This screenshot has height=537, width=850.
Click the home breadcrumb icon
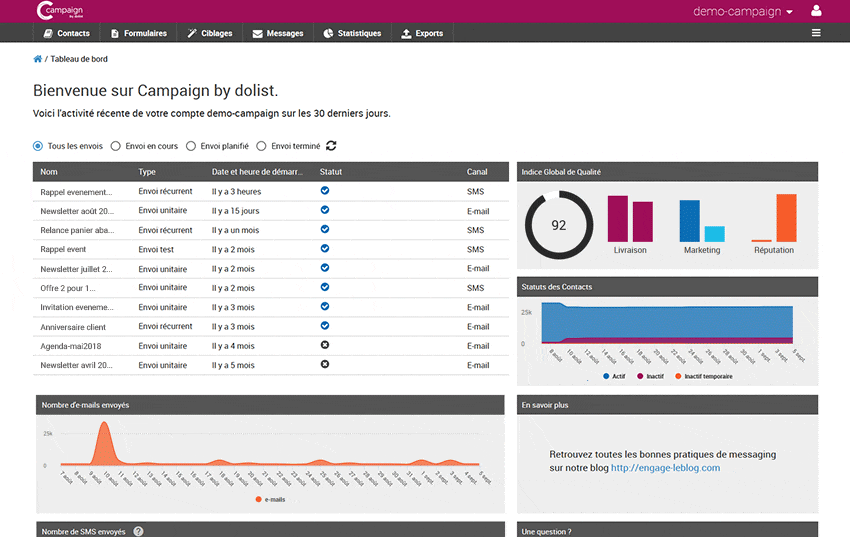click(x=38, y=59)
